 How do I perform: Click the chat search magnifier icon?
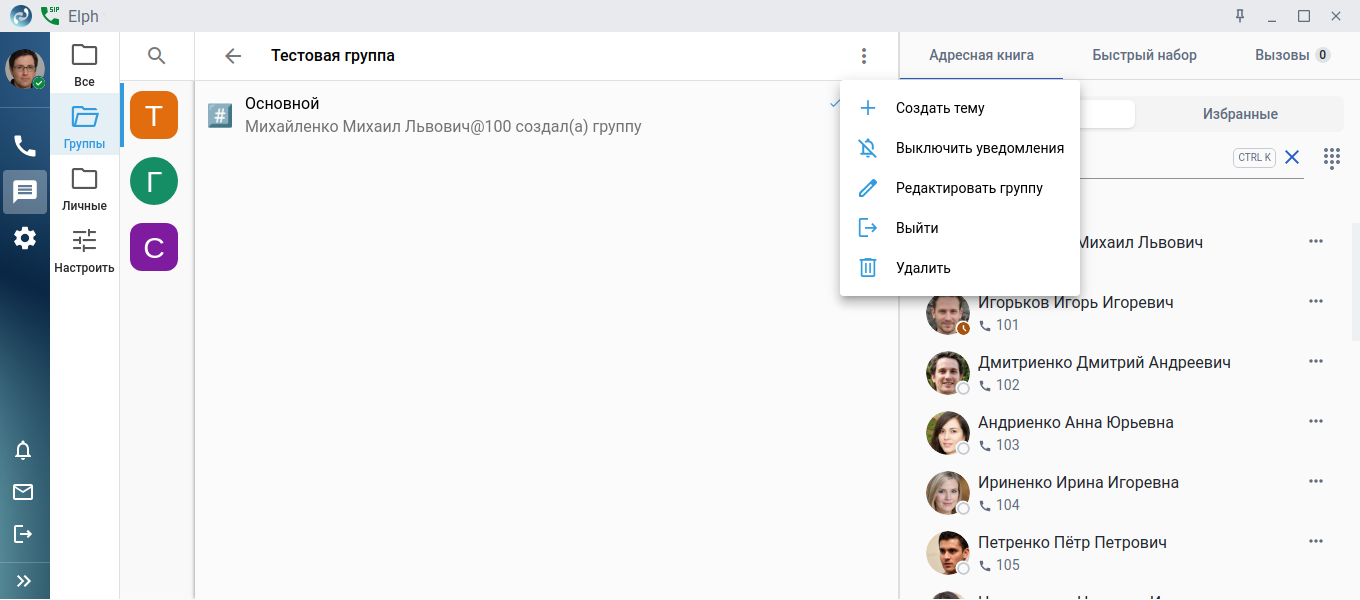(x=156, y=56)
